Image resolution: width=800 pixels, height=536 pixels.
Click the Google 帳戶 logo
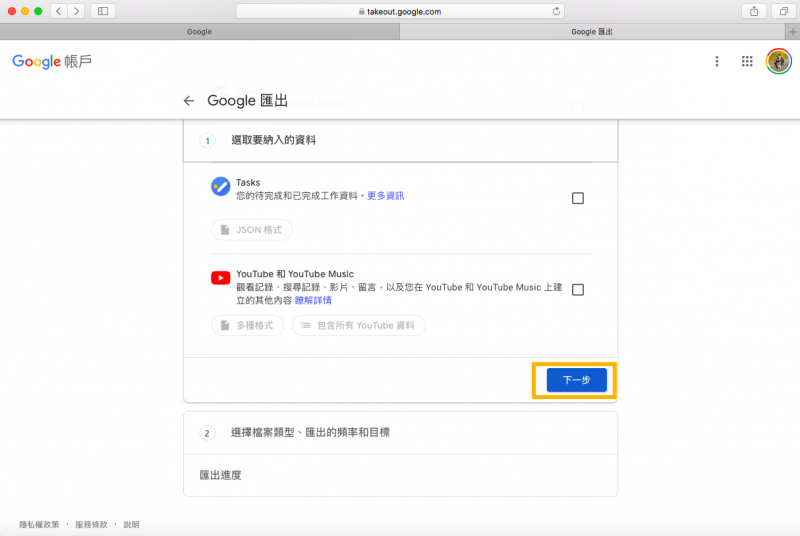(x=52, y=62)
